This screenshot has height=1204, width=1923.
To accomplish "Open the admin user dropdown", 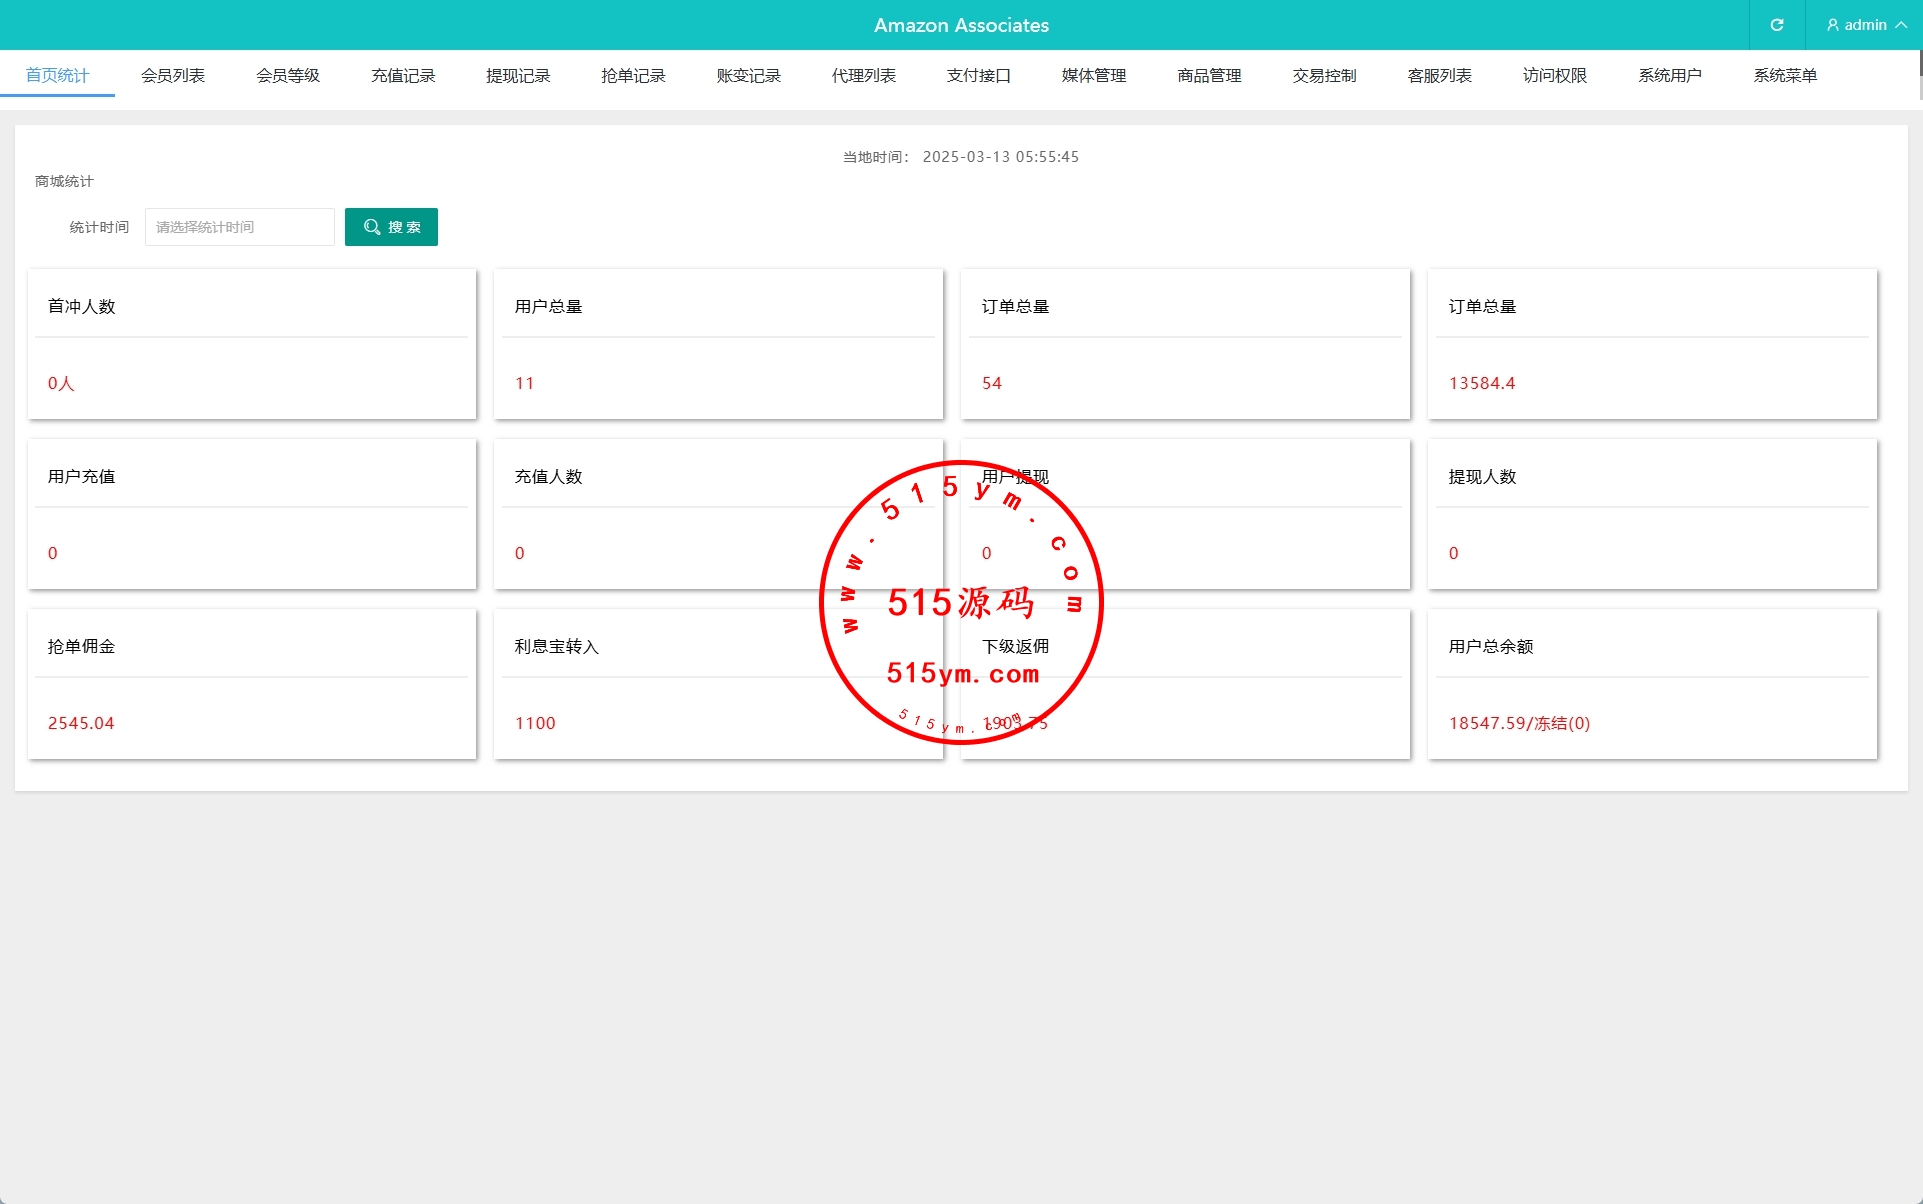I will point(1866,25).
